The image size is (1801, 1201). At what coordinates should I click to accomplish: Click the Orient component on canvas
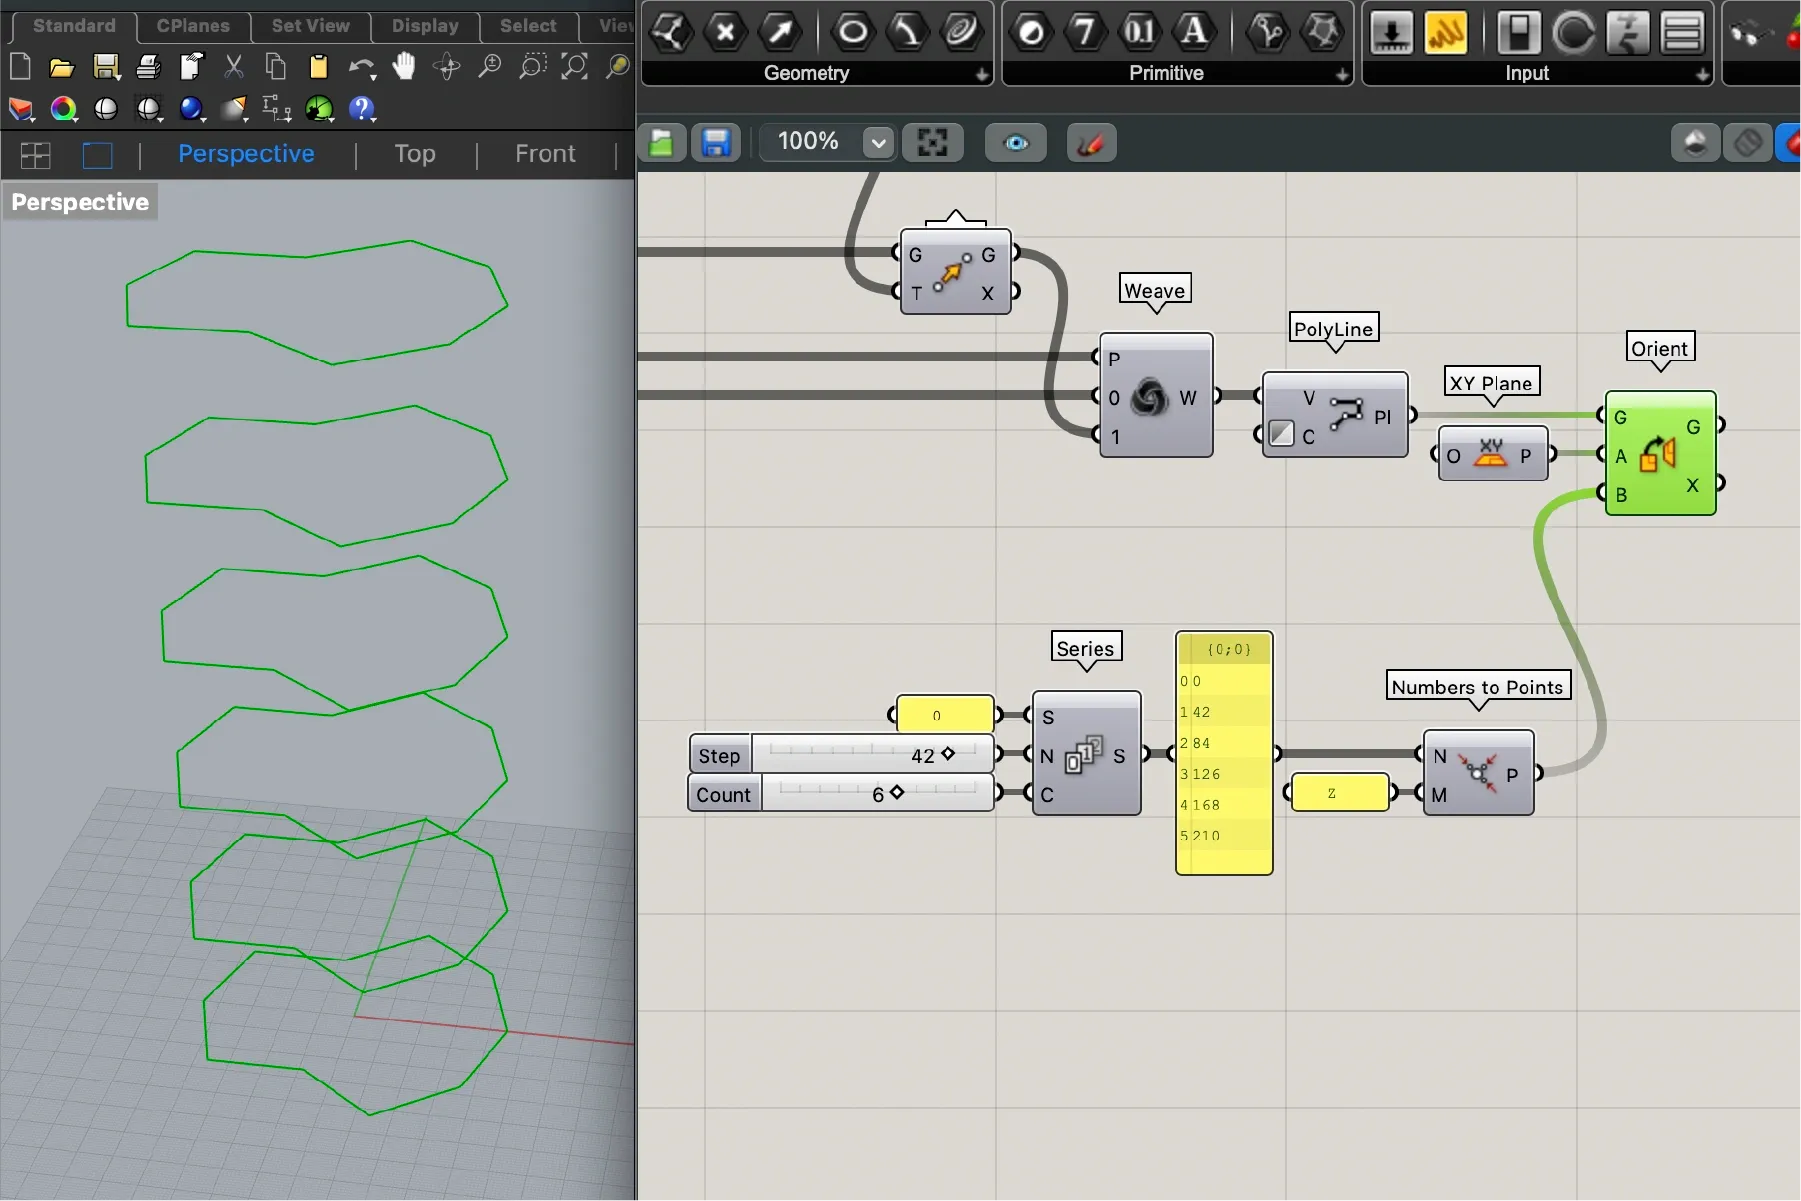[x=1659, y=454]
